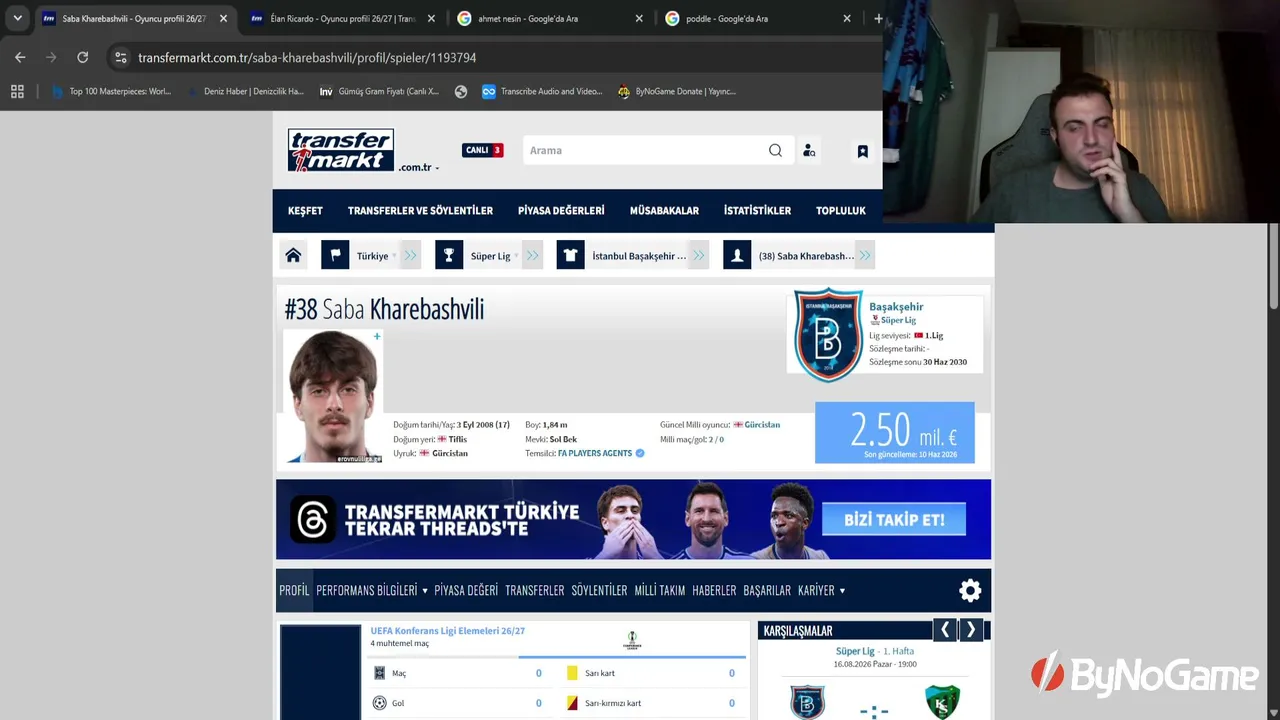Open UEFA Konferans Ligi Elemeleri 26/27 link
This screenshot has height=720, width=1280.
click(448, 631)
